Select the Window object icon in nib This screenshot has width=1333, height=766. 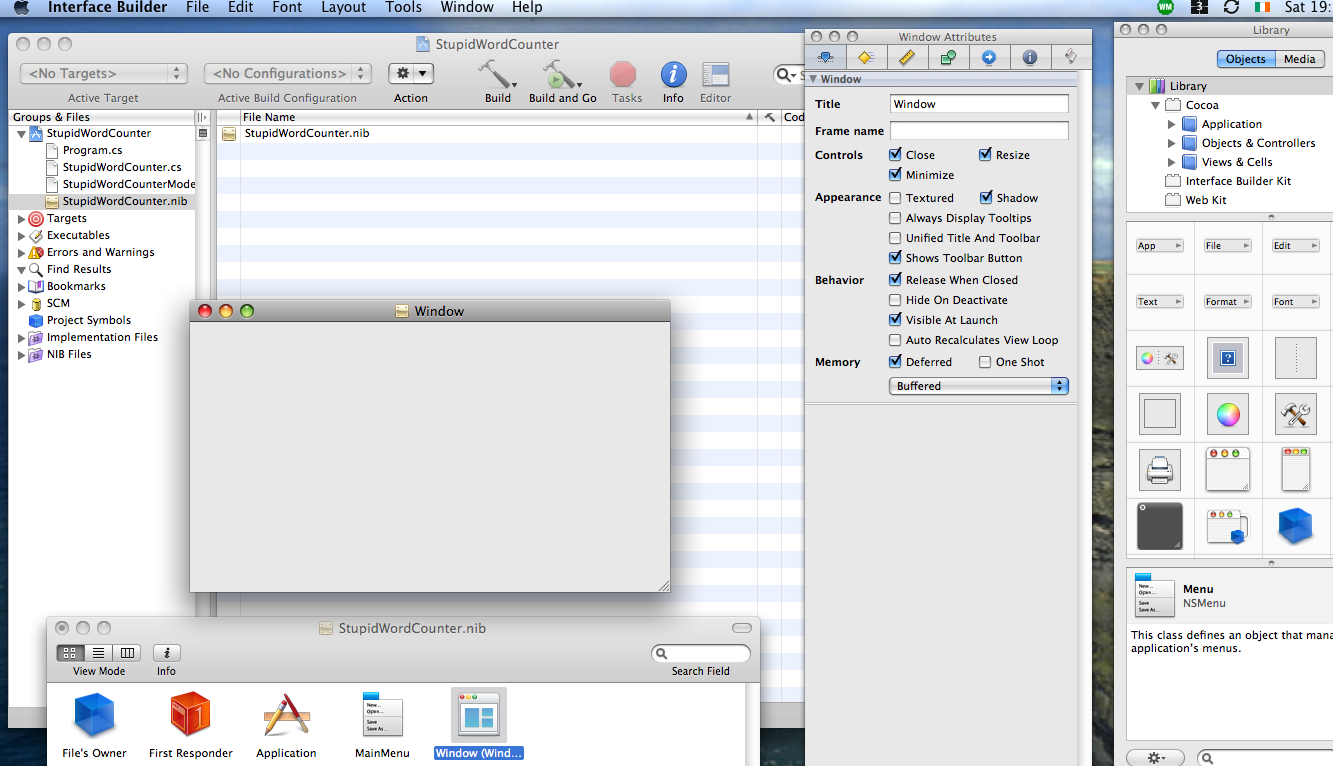click(479, 715)
